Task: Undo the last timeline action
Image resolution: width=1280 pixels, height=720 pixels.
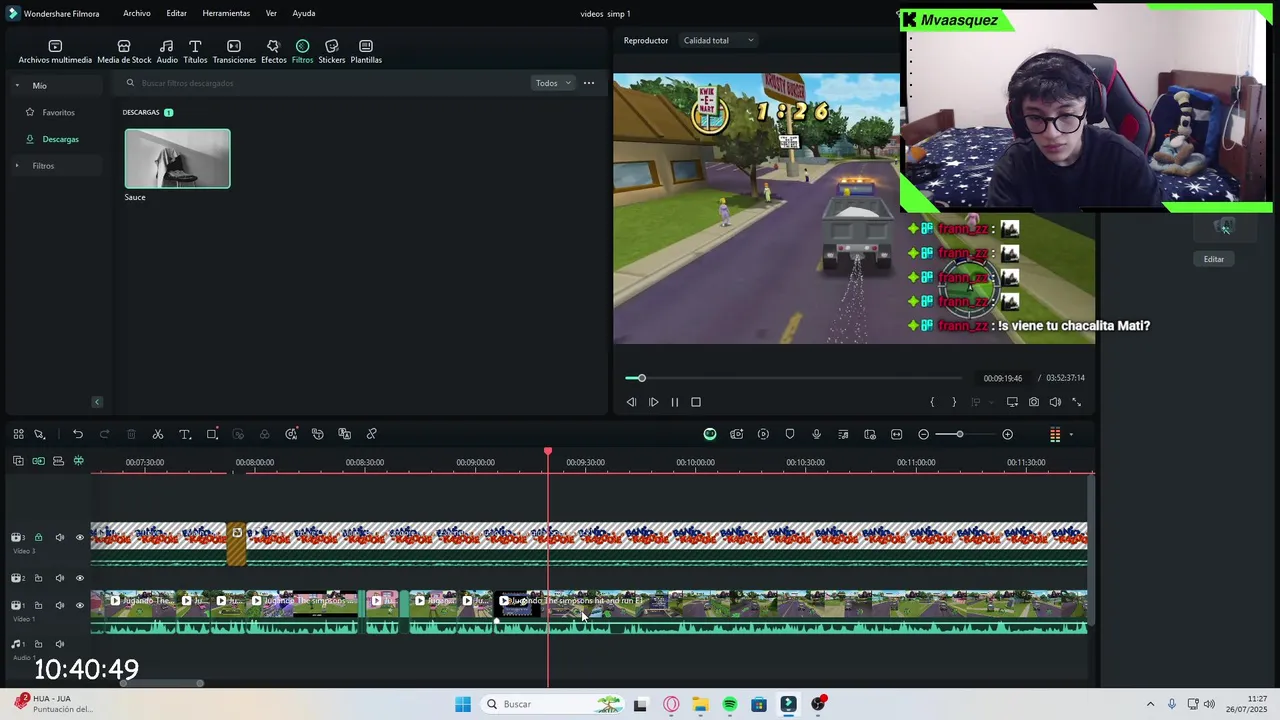Action: pyautogui.click(x=77, y=434)
